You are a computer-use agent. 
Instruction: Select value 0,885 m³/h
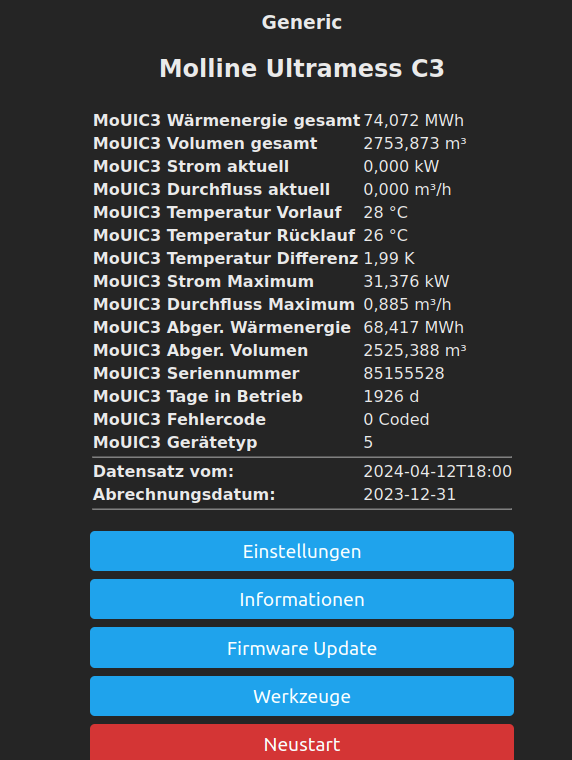tap(407, 304)
